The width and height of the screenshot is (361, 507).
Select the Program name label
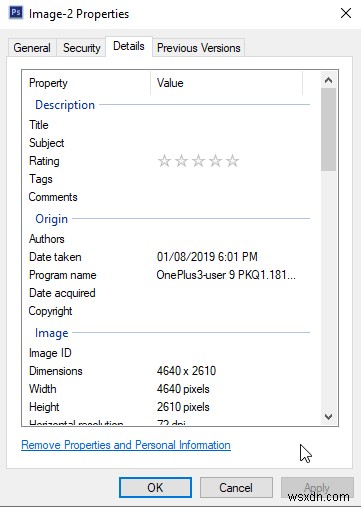pyautogui.click(x=63, y=275)
